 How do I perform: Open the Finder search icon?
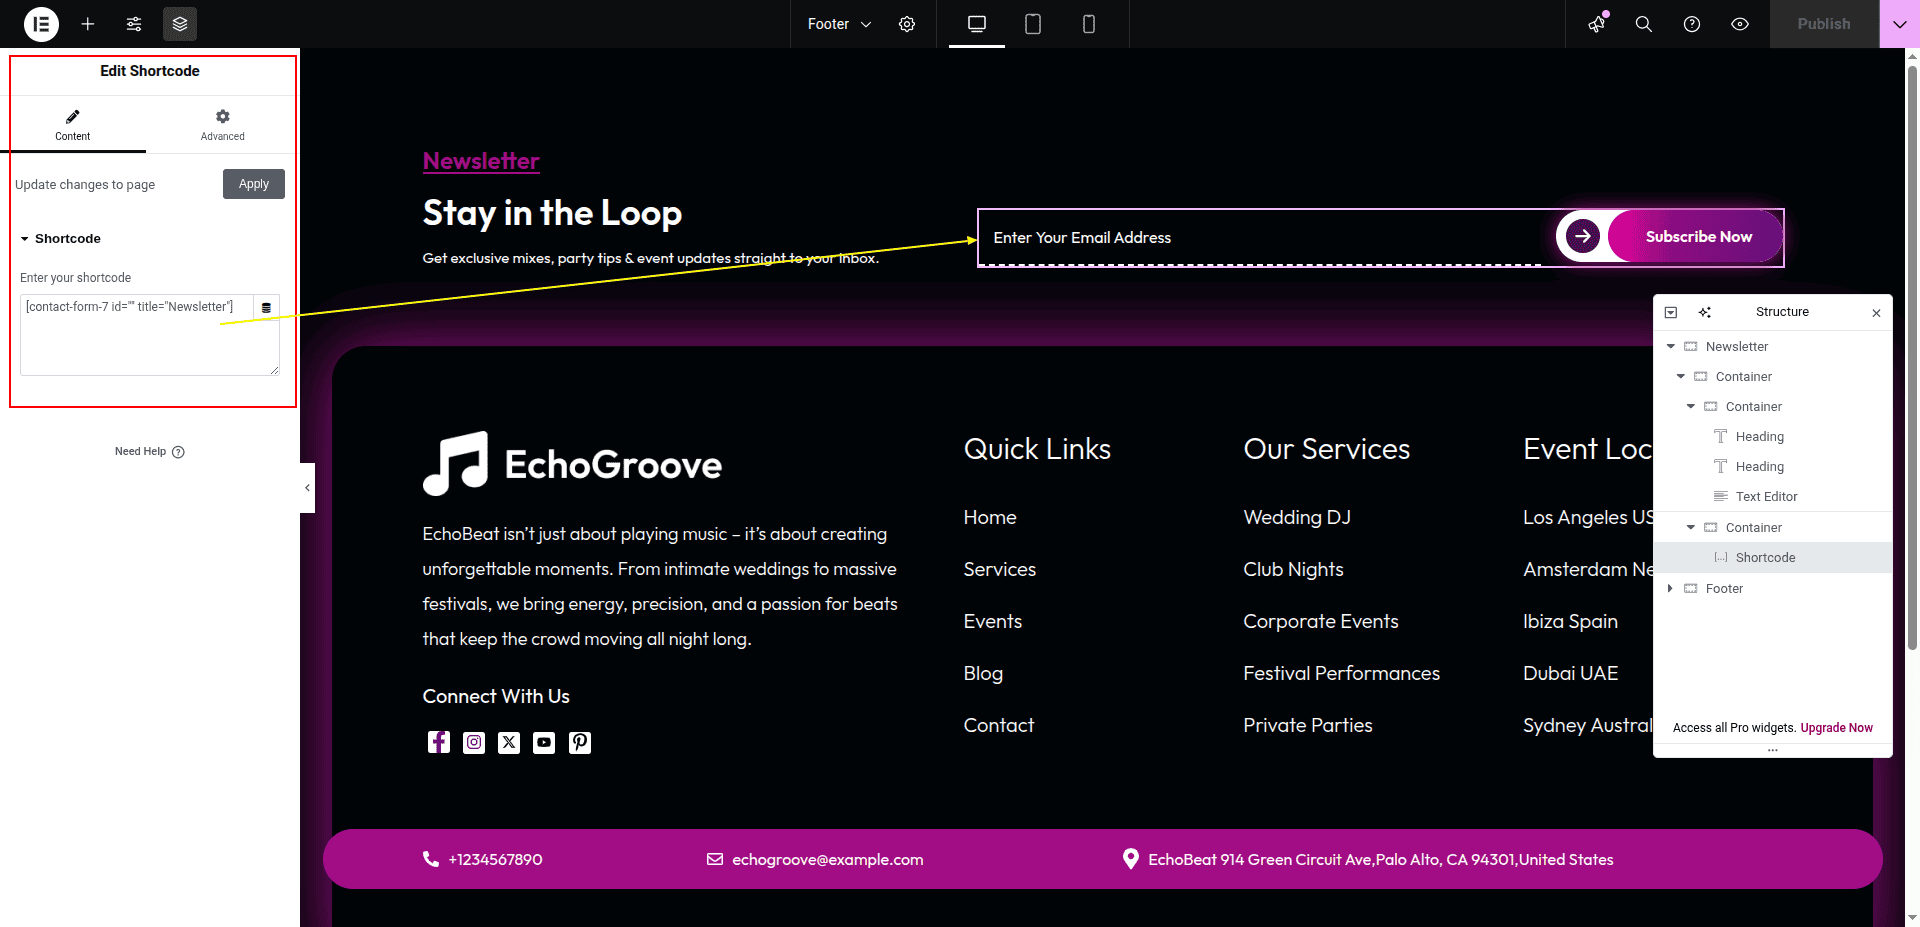[x=1643, y=24]
